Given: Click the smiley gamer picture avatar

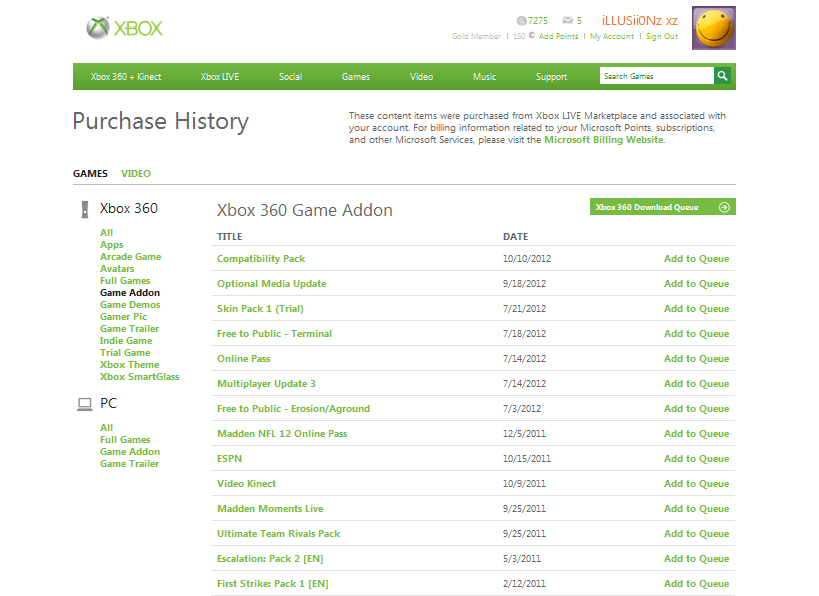Looking at the screenshot, I should pyautogui.click(x=713, y=28).
